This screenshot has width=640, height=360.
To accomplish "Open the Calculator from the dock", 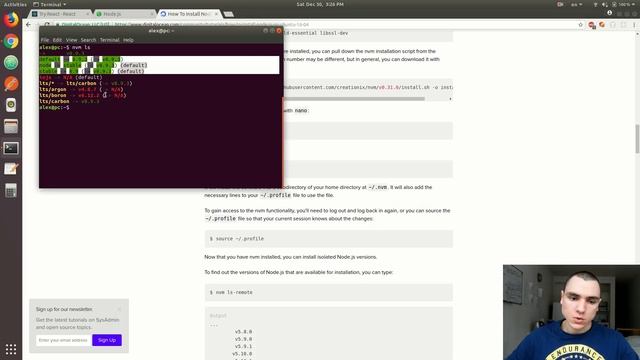I will coord(11,190).
